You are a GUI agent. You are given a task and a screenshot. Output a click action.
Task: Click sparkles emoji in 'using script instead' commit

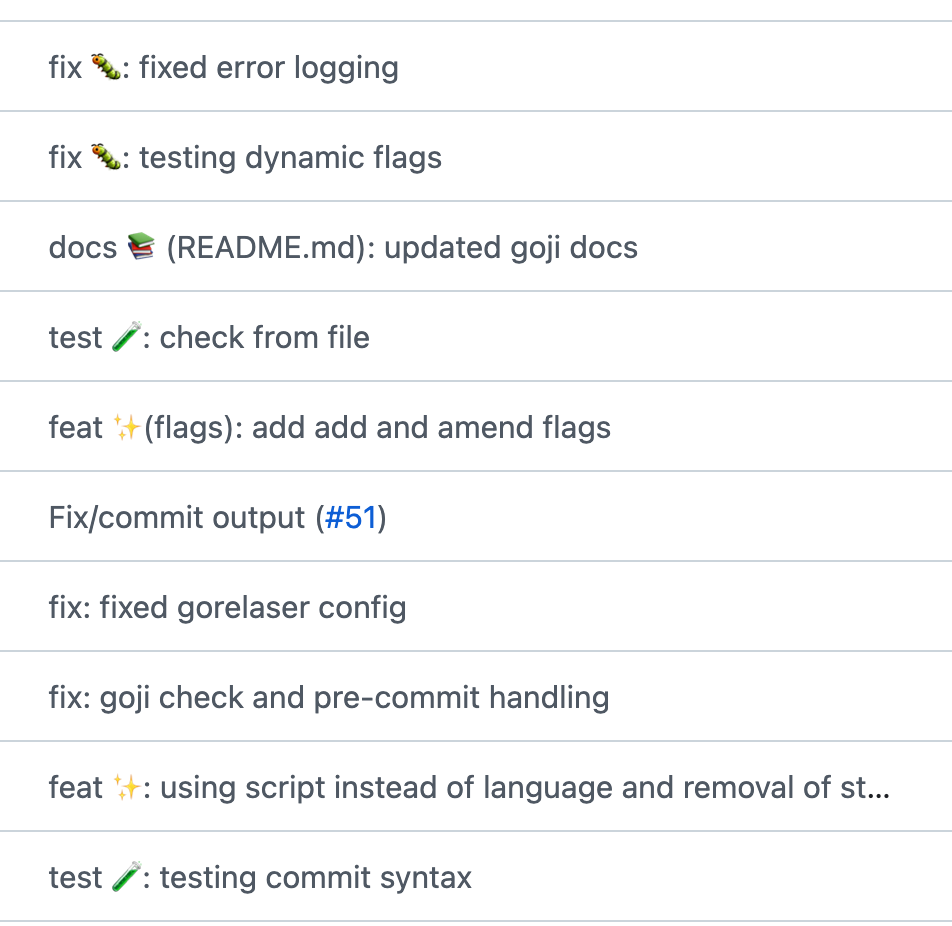click(127, 787)
